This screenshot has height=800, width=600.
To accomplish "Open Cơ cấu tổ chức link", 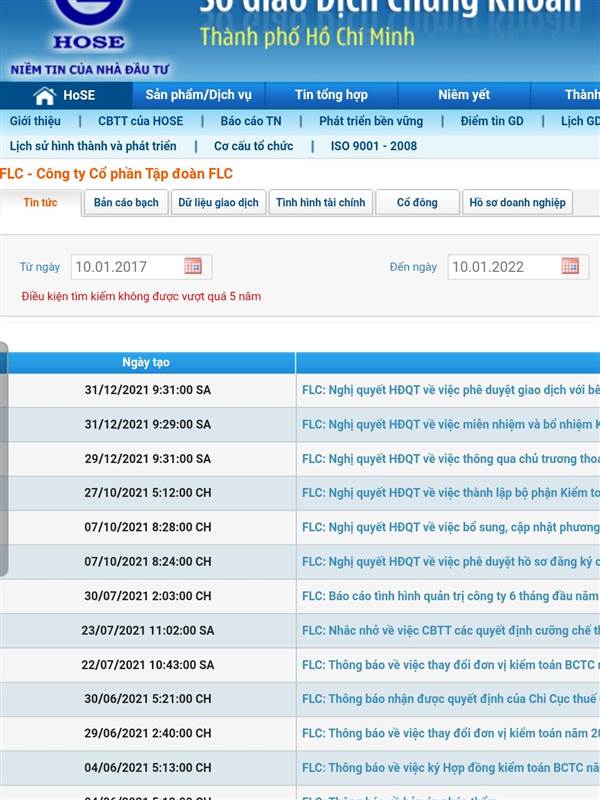I will (x=254, y=146).
